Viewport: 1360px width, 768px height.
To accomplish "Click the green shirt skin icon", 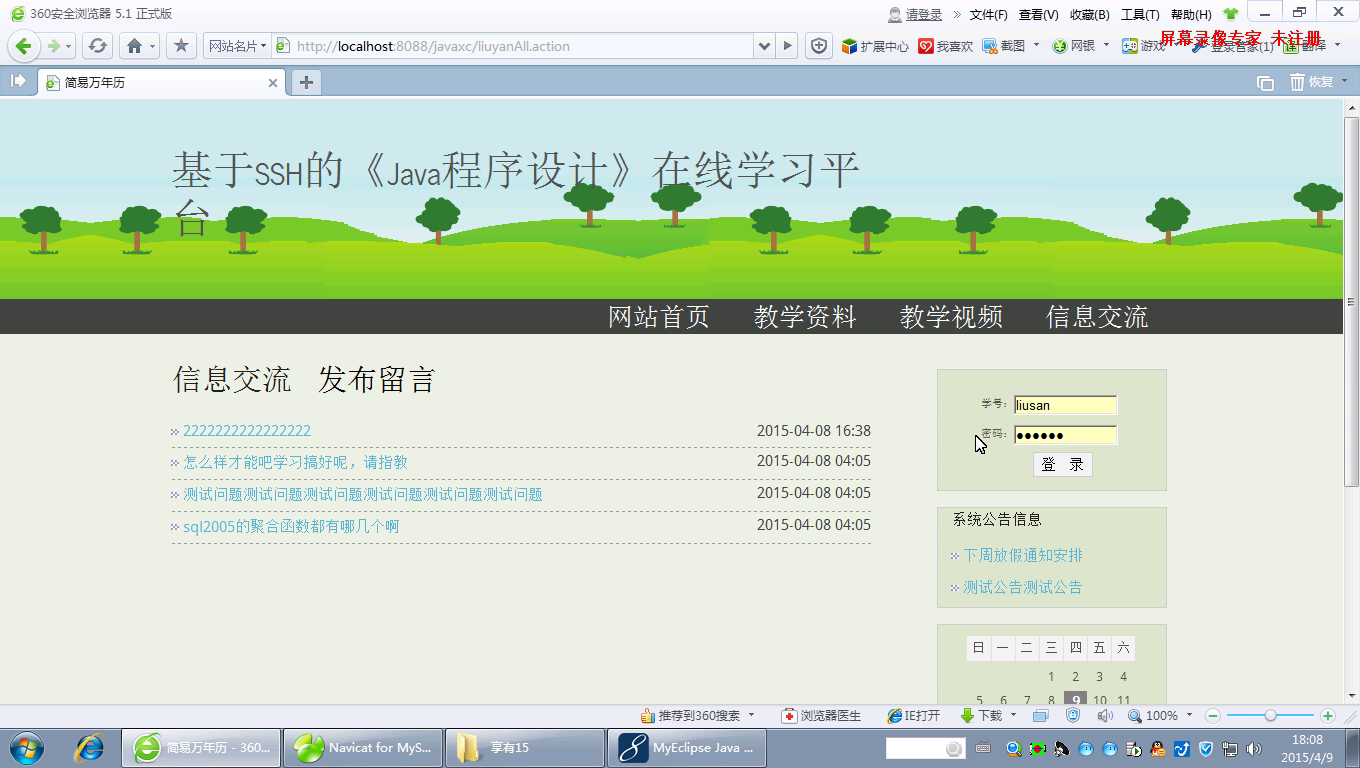I will coord(1231,14).
